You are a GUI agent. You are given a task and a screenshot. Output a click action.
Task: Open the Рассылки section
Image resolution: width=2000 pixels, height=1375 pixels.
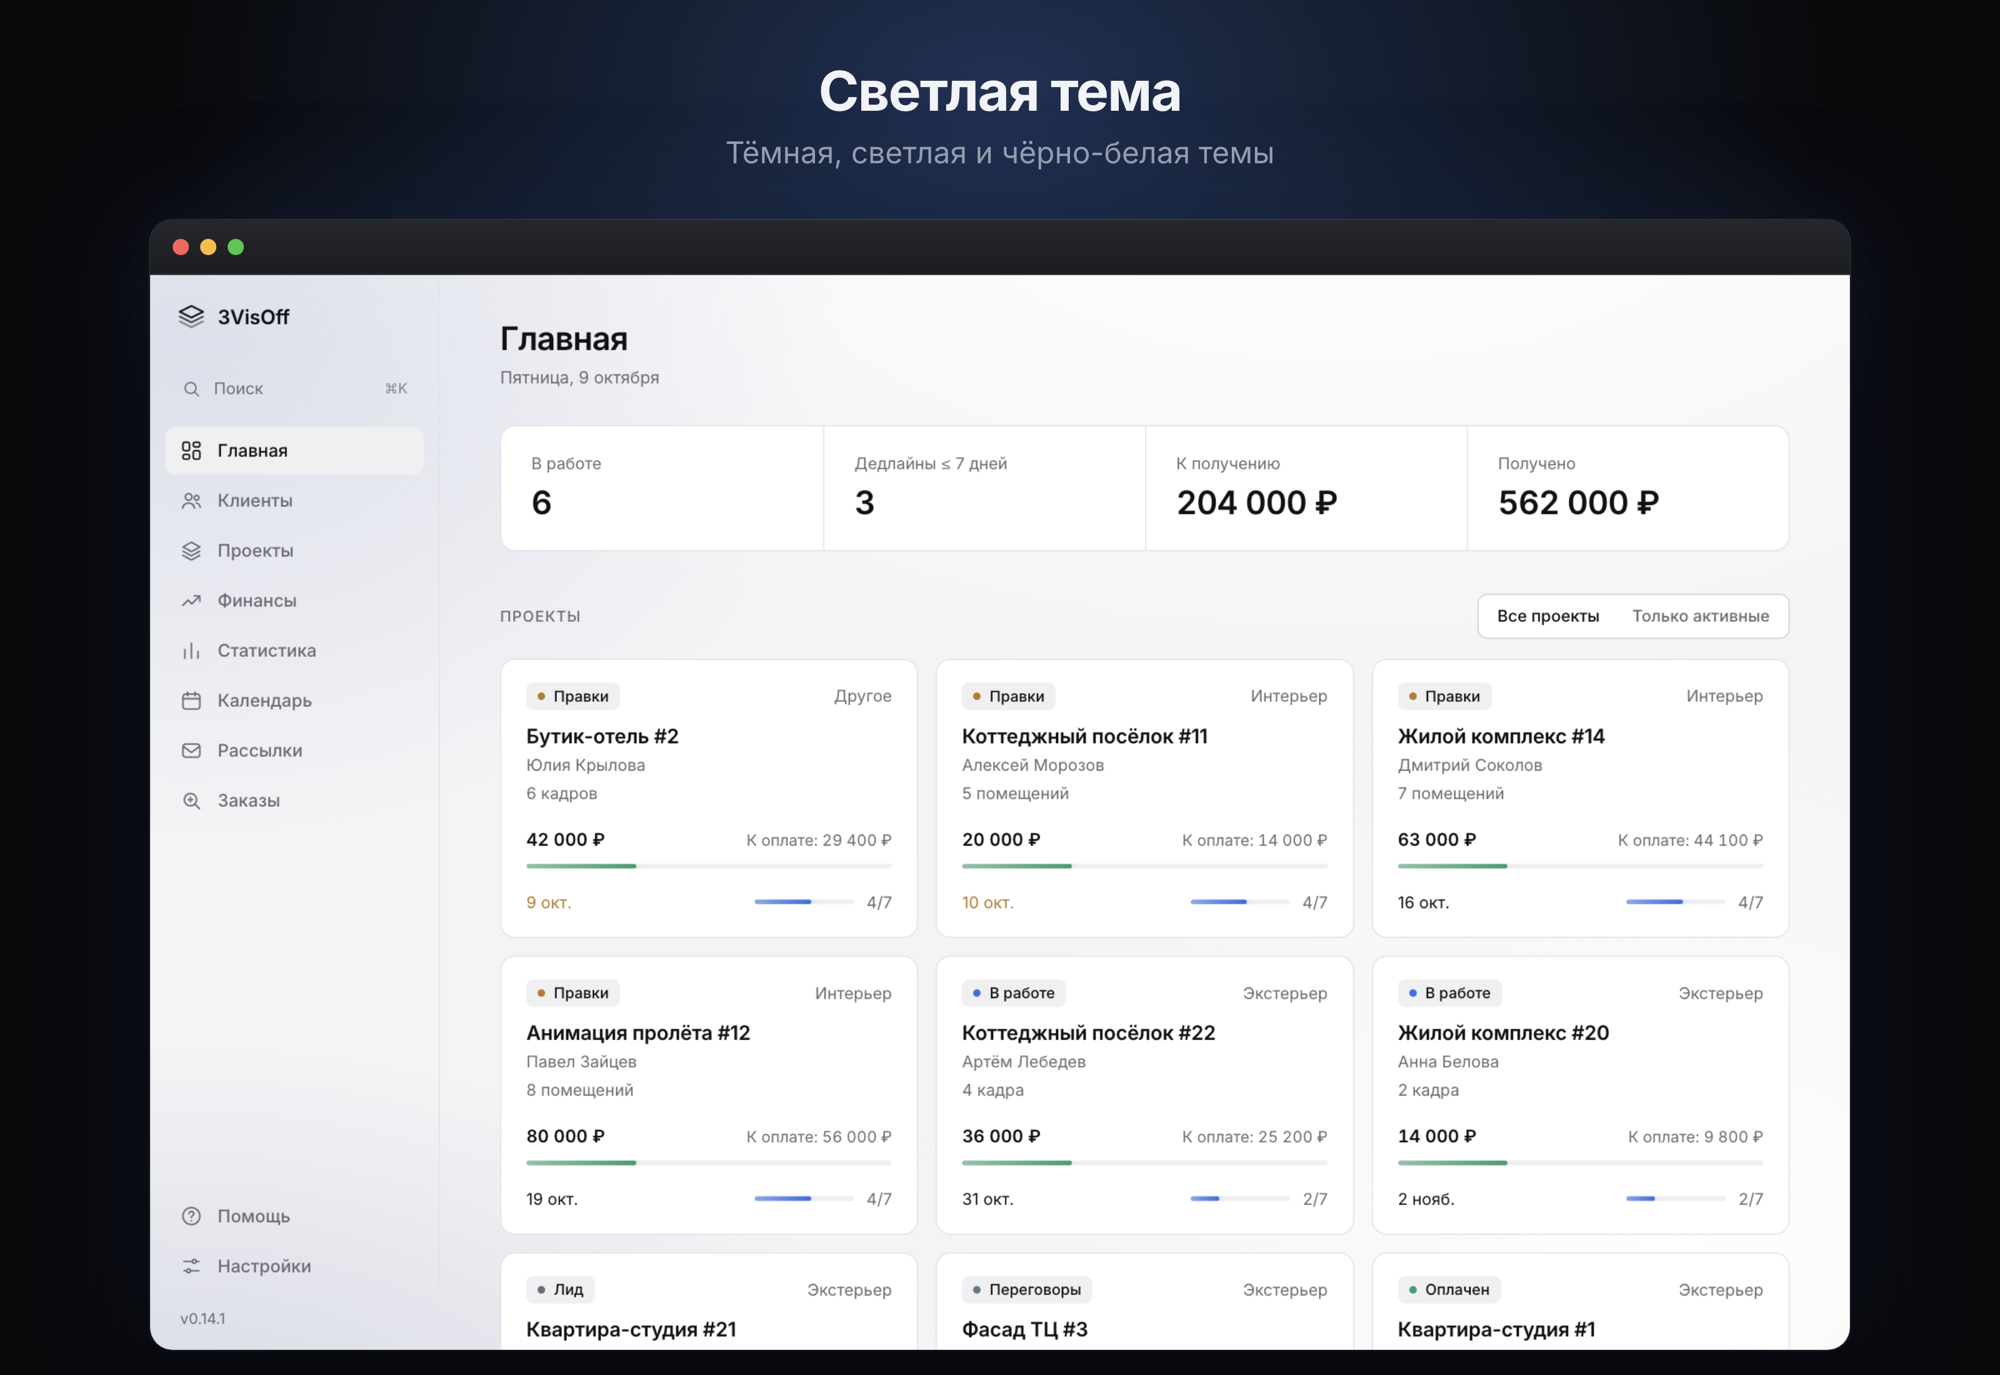click(294, 751)
